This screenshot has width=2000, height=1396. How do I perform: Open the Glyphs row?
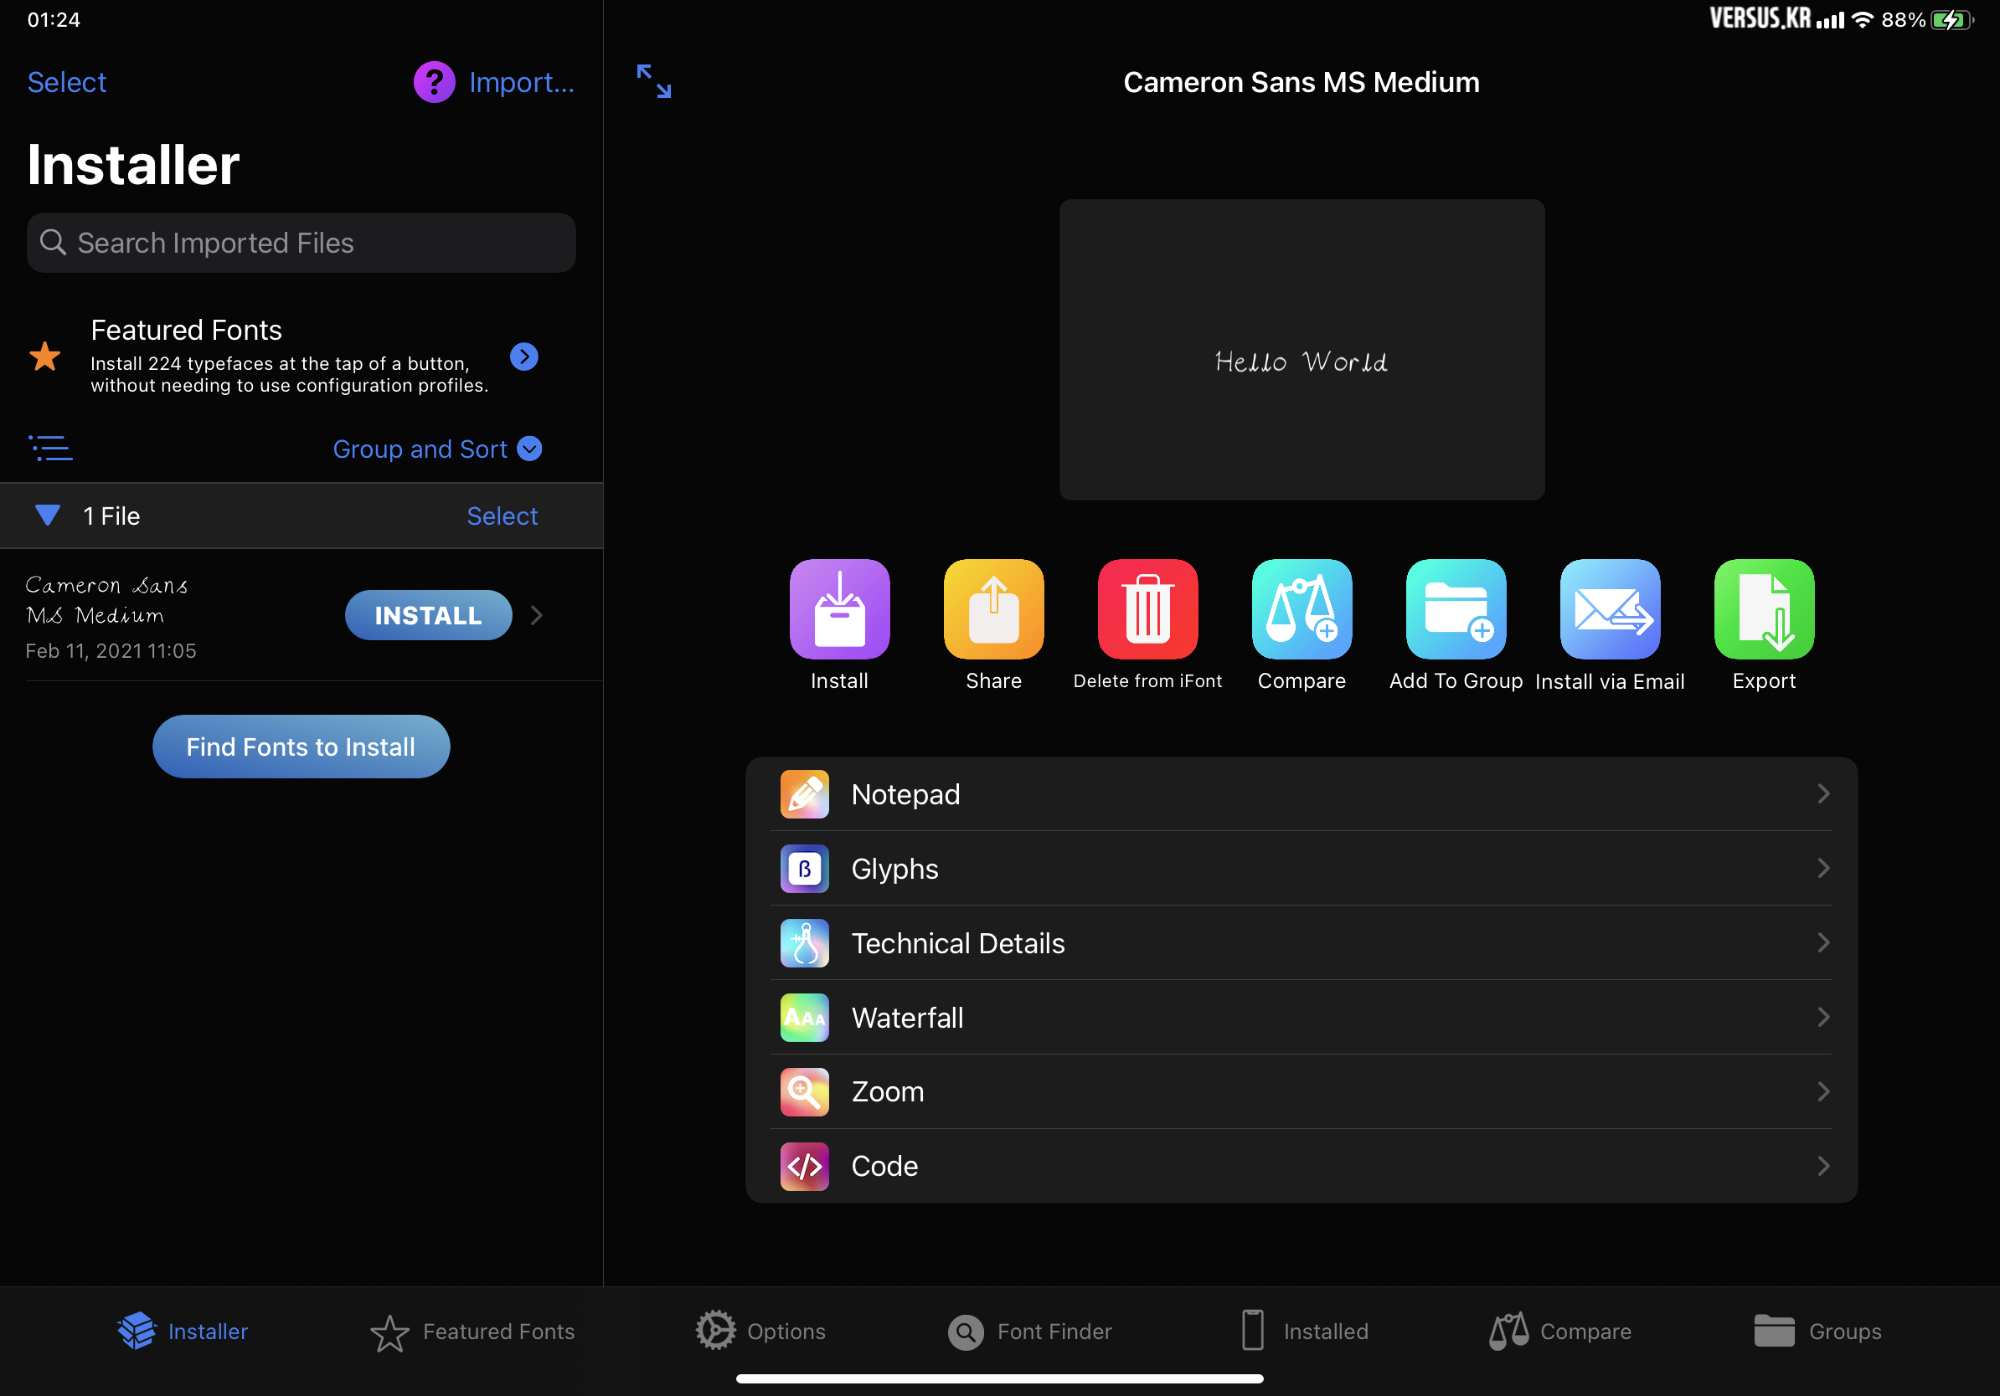(1300, 868)
